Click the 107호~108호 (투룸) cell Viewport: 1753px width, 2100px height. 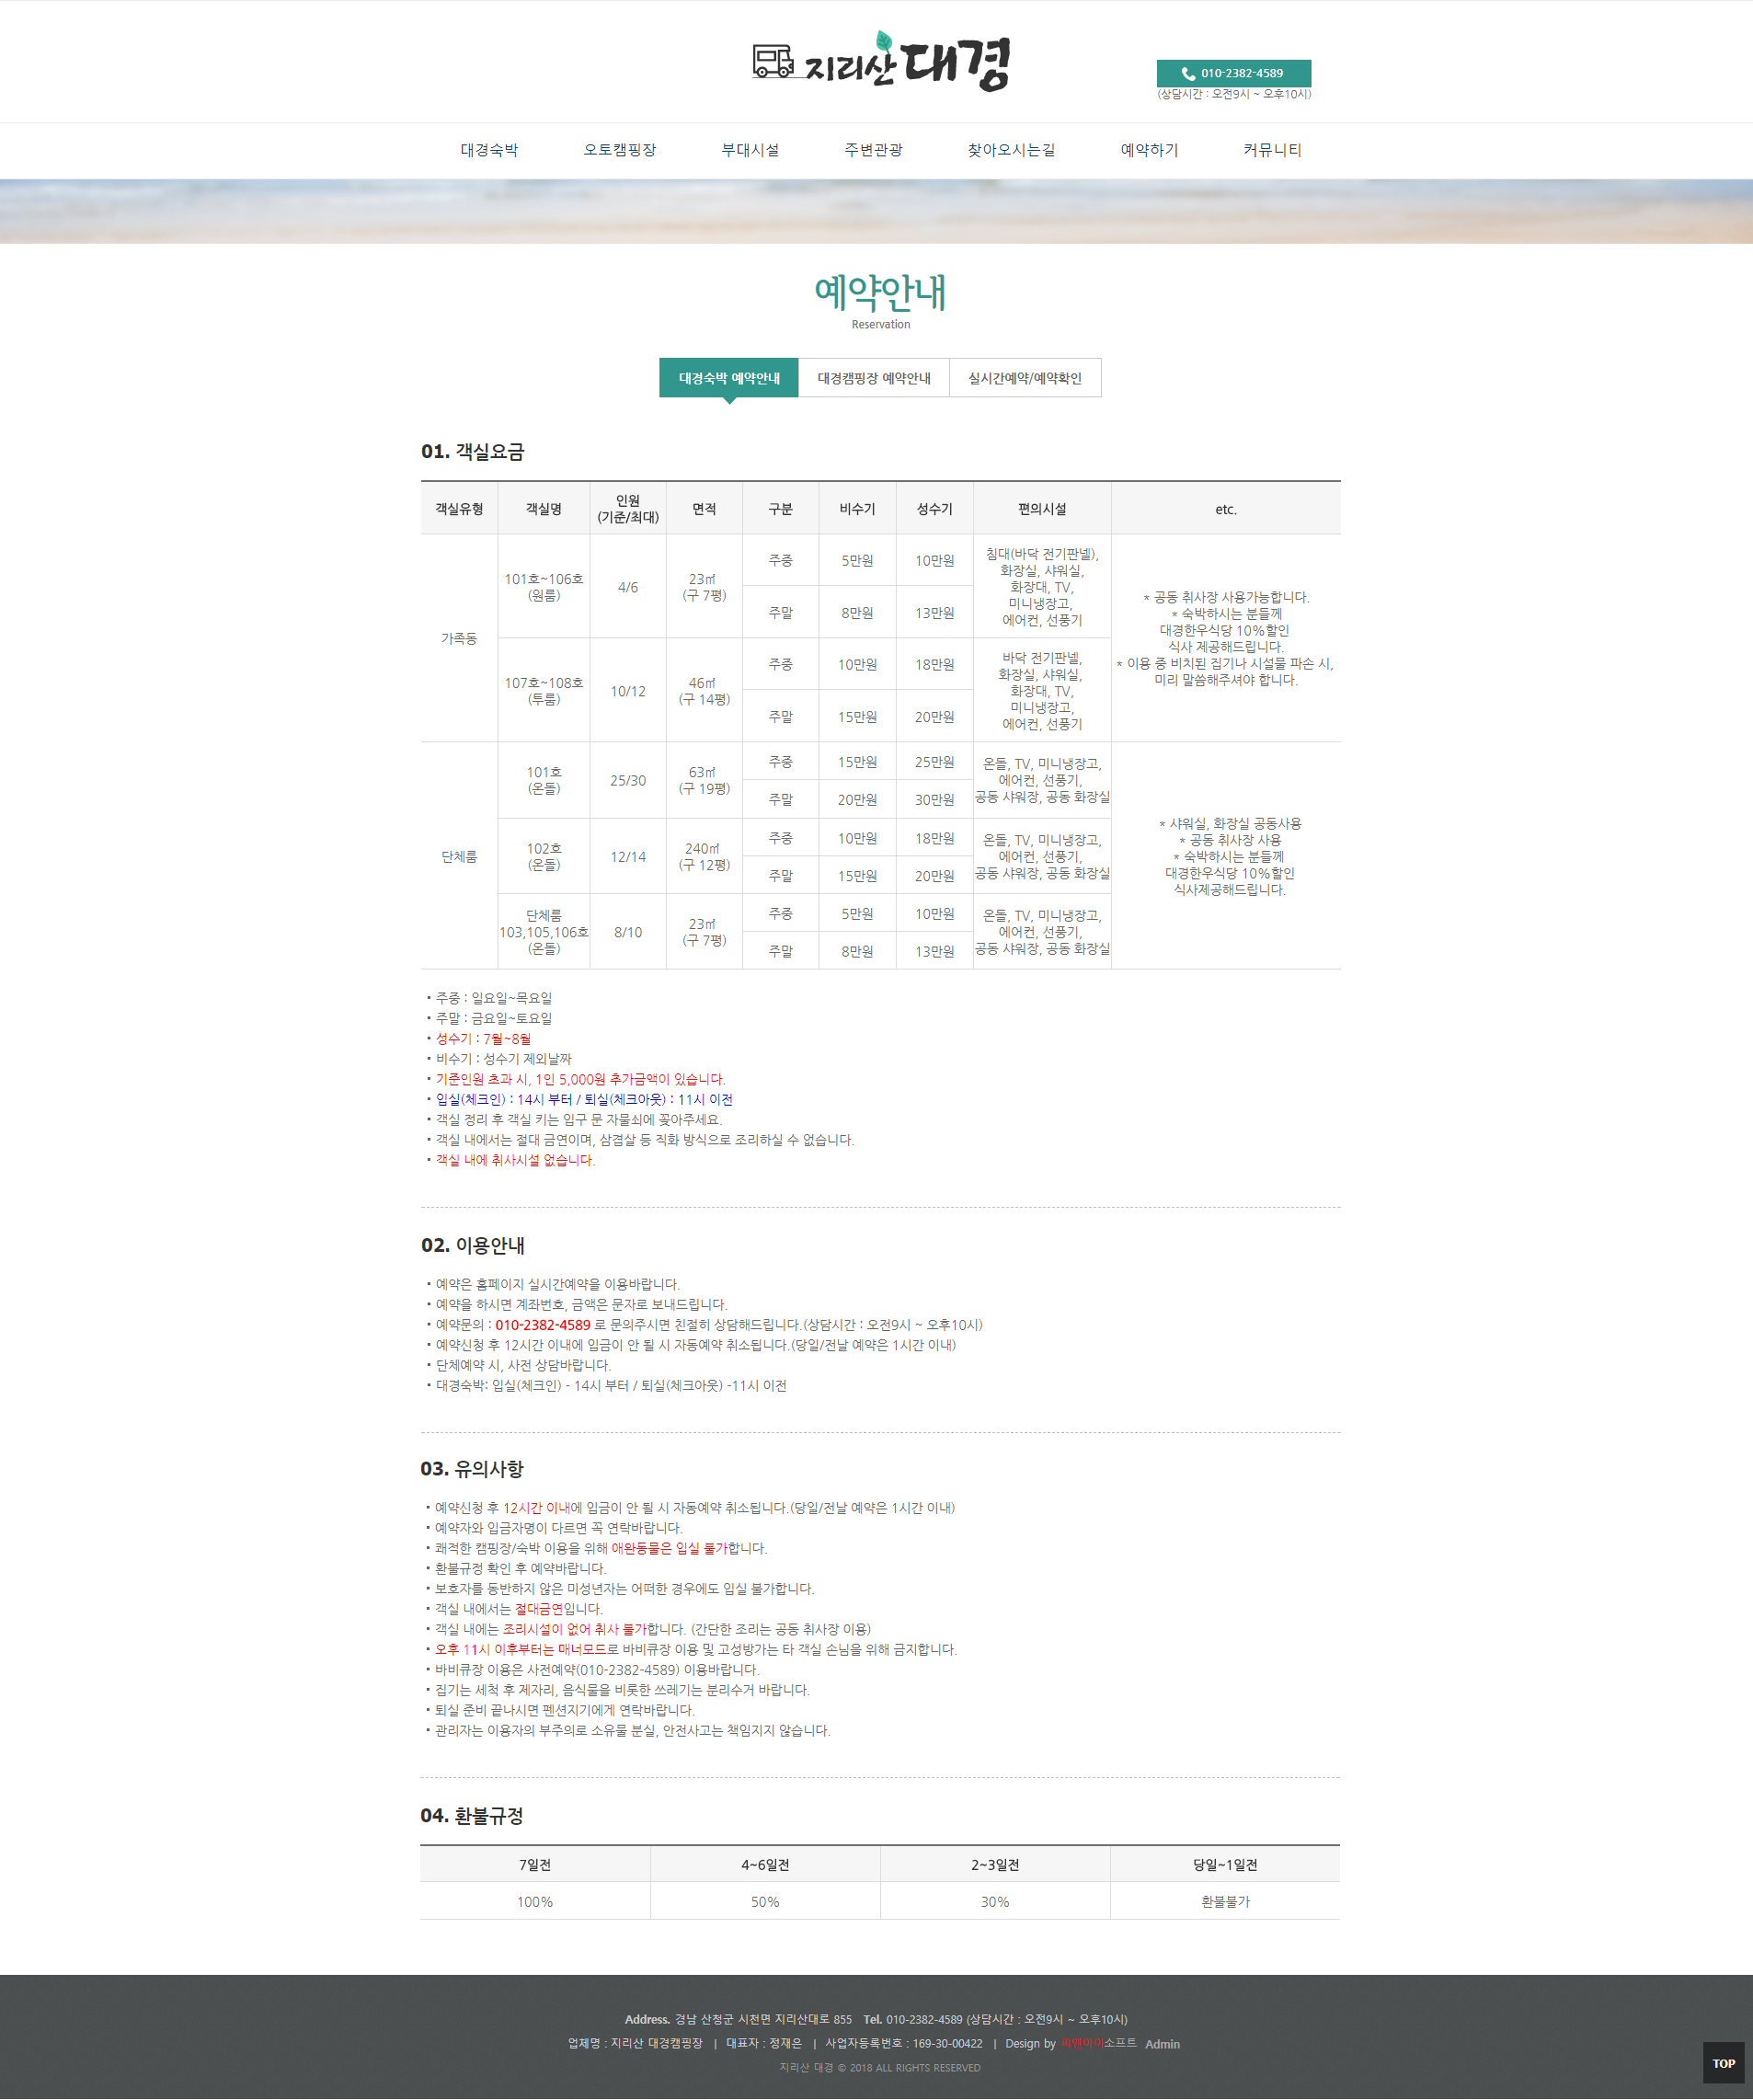[x=544, y=691]
